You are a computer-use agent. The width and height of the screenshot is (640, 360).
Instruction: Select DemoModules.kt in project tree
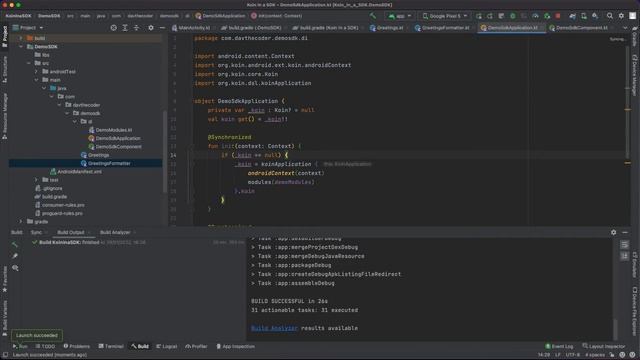tap(110, 130)
